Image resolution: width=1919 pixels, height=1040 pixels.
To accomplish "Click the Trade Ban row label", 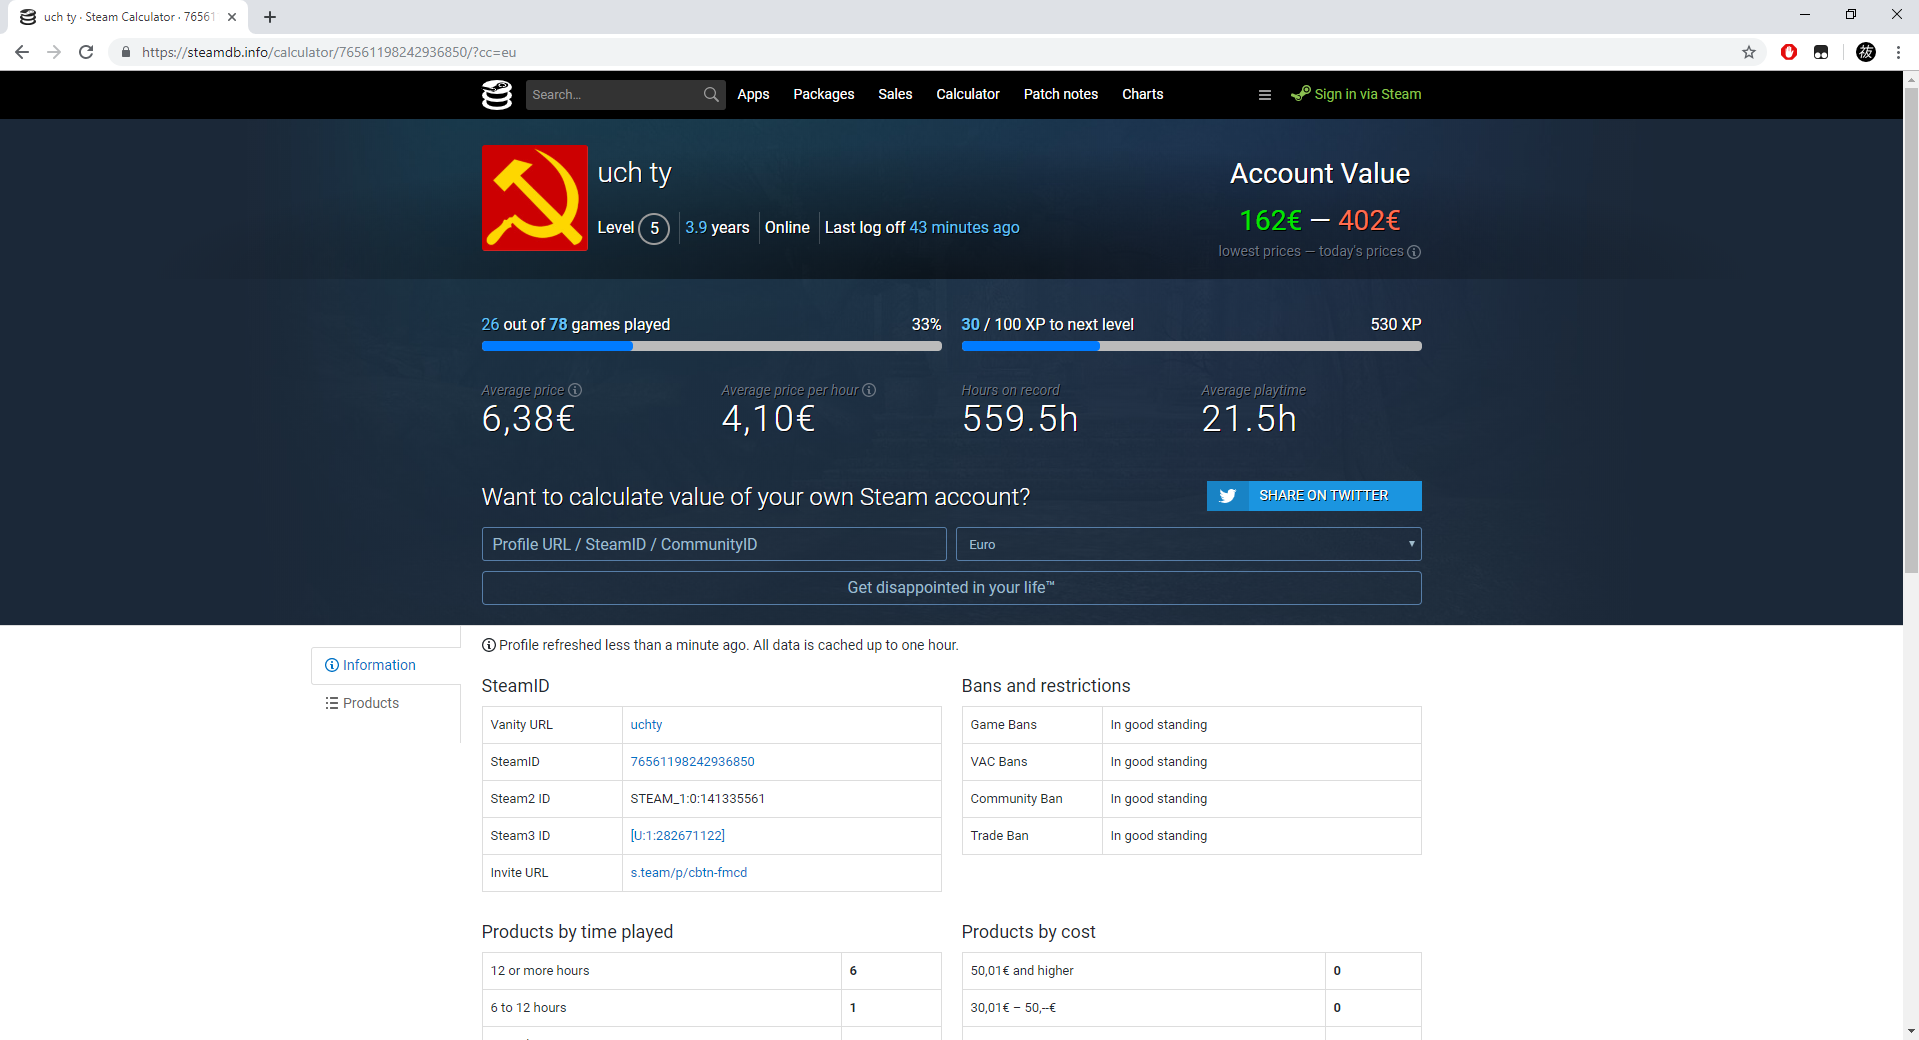I will coord(999,836).
